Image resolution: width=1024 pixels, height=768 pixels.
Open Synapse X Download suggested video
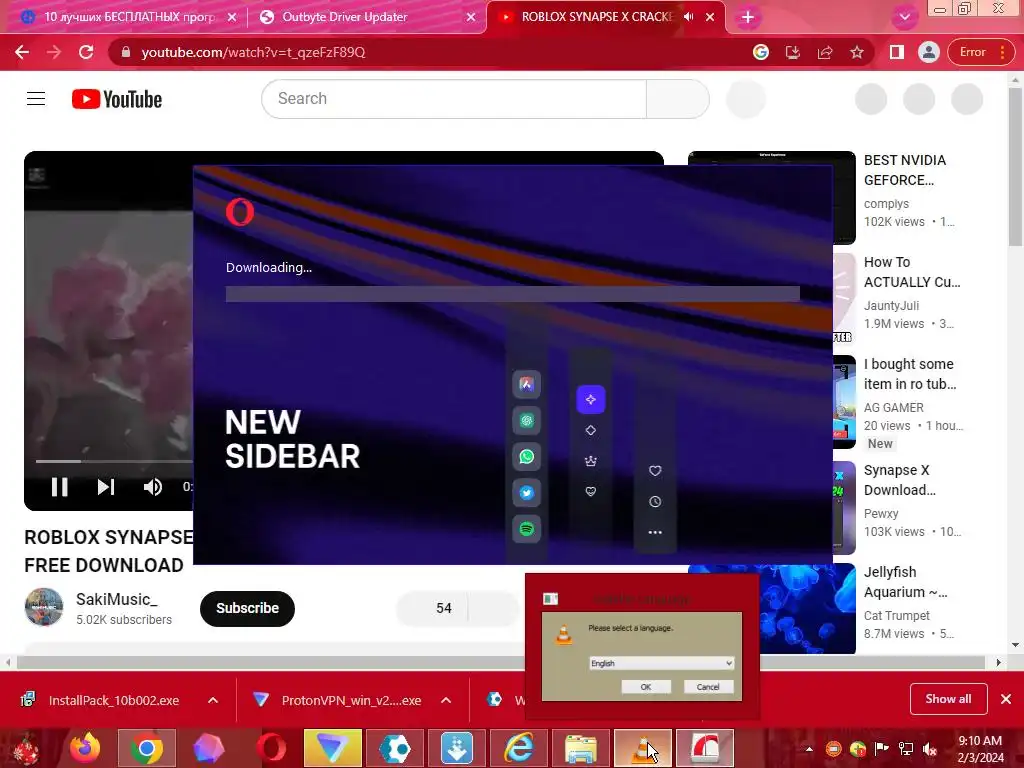[x=900, y=480]
